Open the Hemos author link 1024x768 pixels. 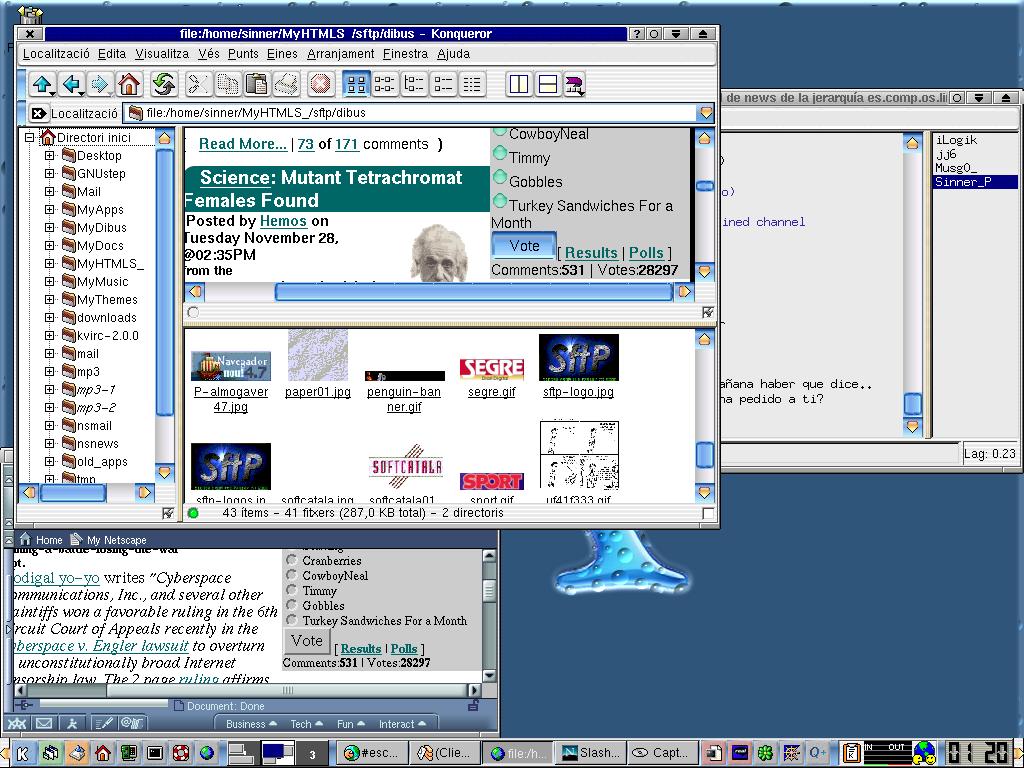tap(283, 221)
